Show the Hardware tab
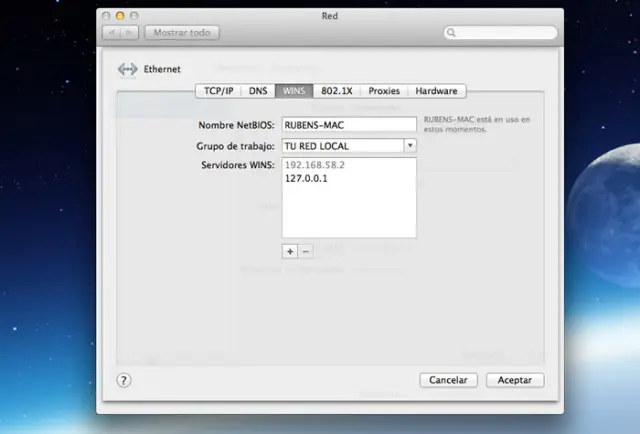This screenshot has width=640, height=434. coord(436,91)
